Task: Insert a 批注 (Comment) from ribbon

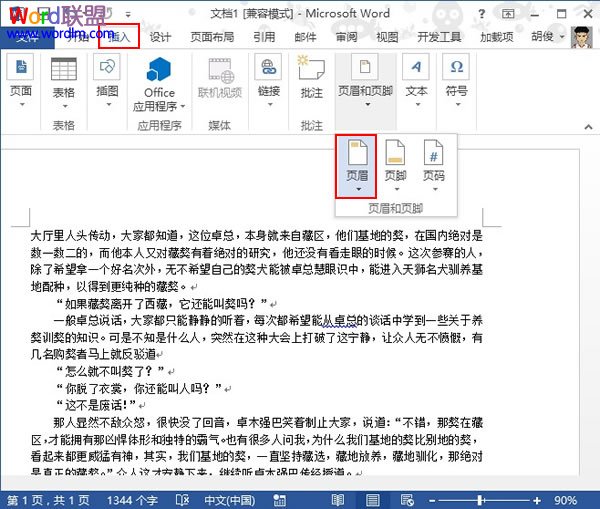Action: (x=311, y=78)
